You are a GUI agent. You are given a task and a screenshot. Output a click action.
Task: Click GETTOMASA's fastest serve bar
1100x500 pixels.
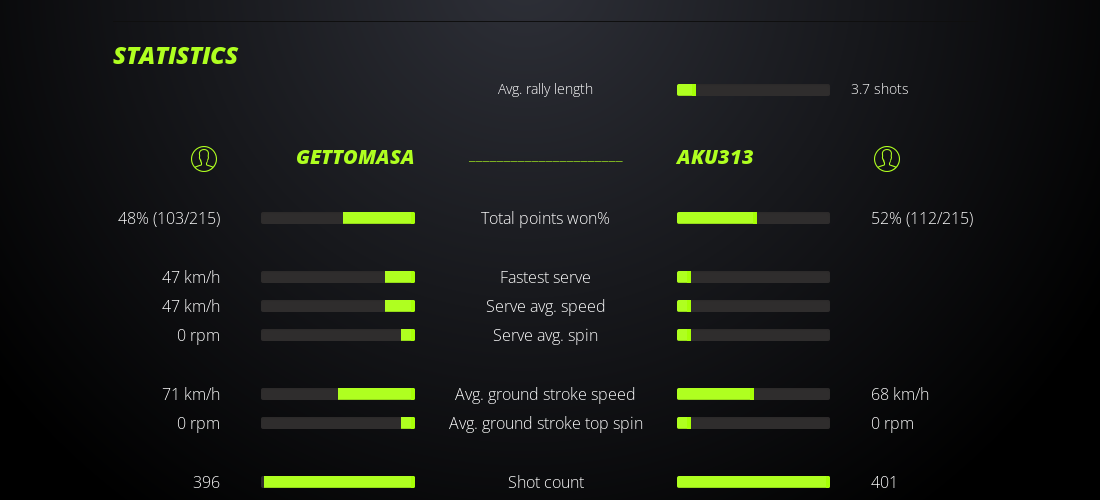pyautogui.click(x=338, y=277)
